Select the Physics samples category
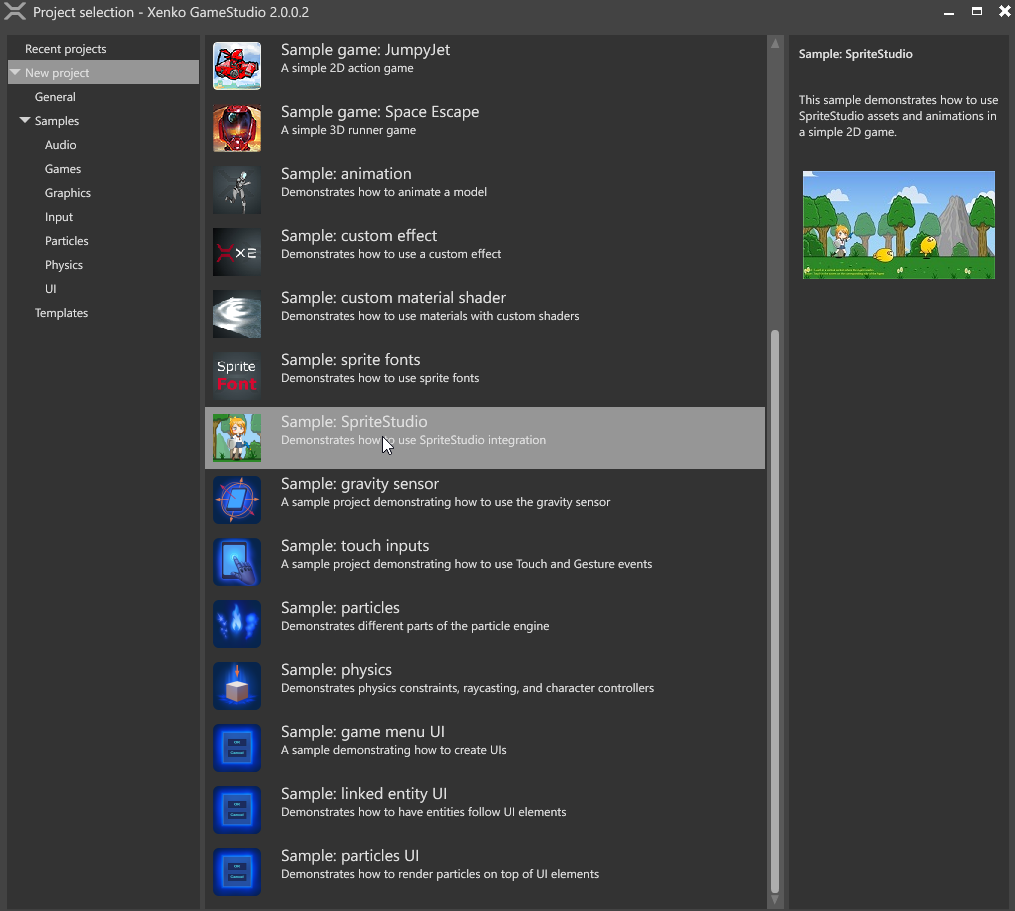Image resolution: width=1015 pixels, height=911 pixels. (x=63, y=264)
